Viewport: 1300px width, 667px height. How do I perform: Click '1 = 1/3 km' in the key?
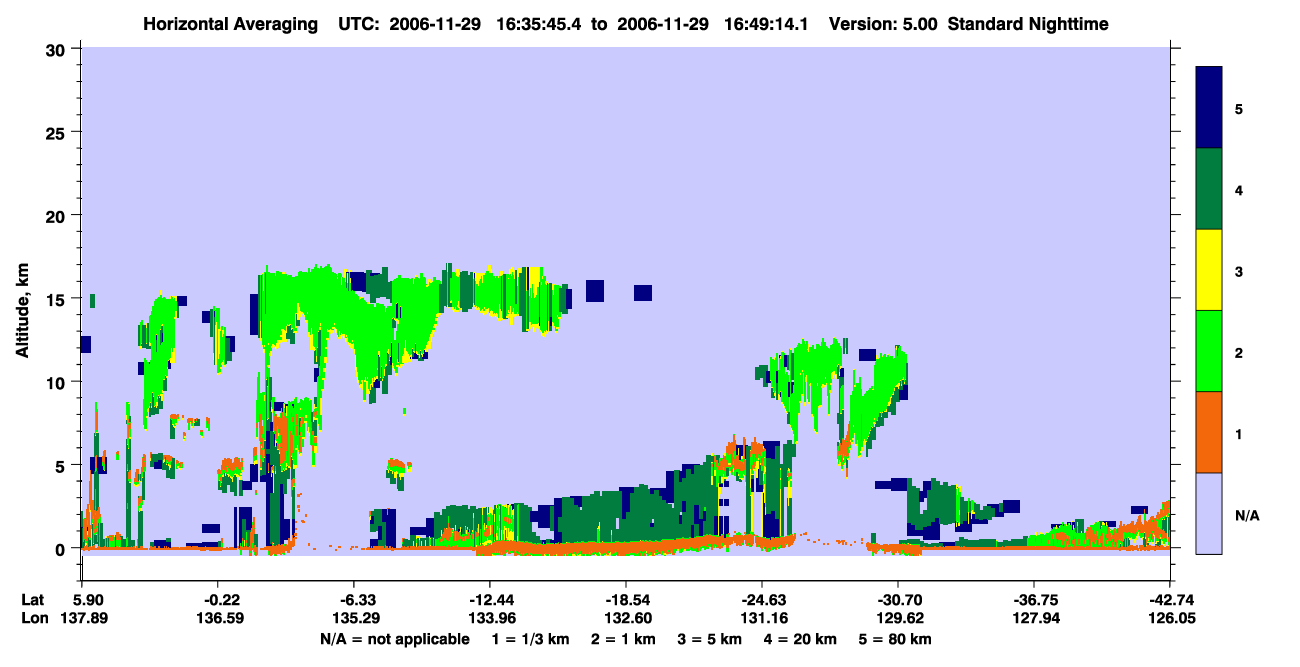pos(531,639)
